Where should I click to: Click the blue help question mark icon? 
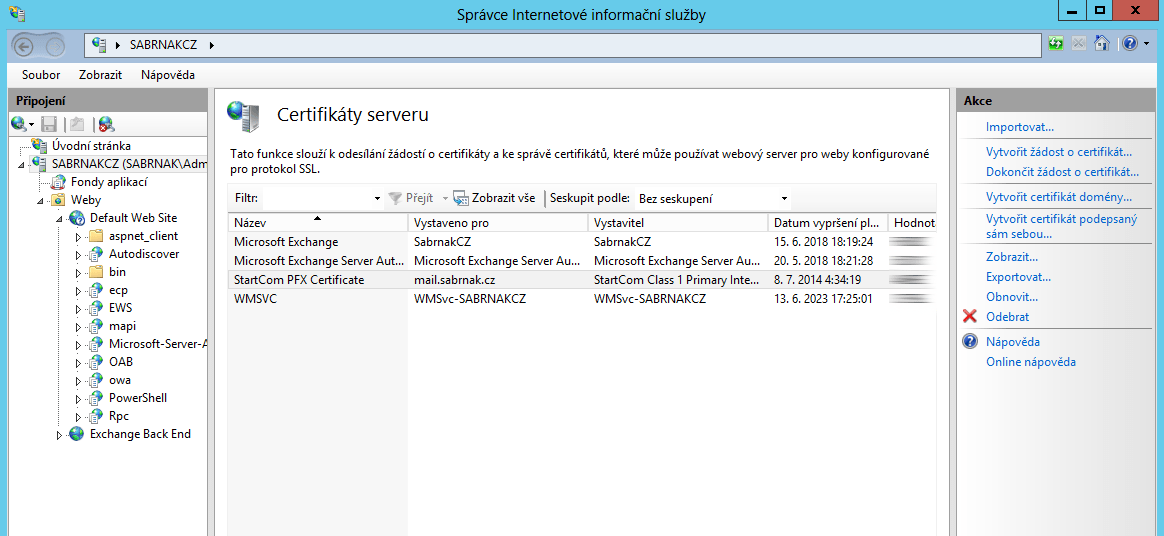click(1128, 44)
